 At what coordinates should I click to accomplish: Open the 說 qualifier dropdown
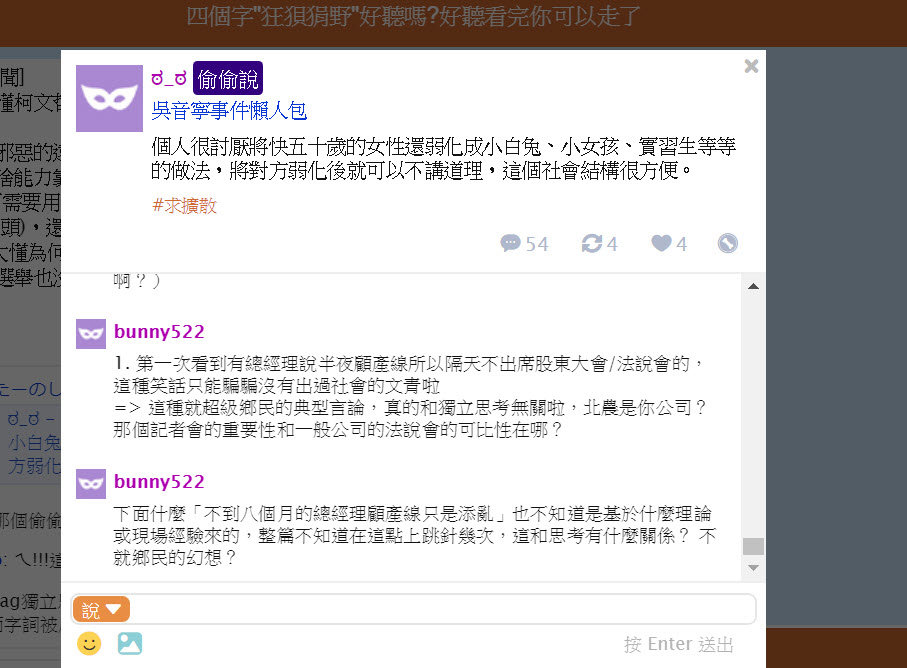[x=101, y=610]
